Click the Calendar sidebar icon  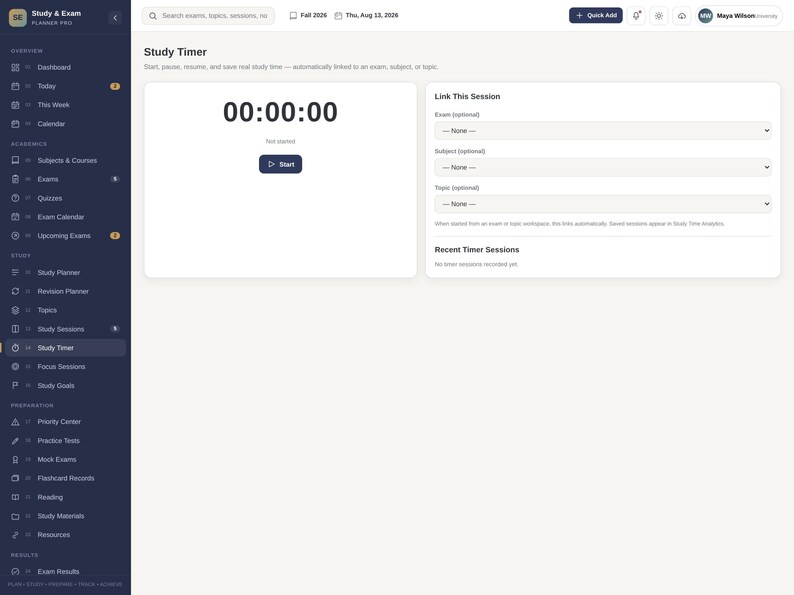pyautogui.click(x=15, y=124)
